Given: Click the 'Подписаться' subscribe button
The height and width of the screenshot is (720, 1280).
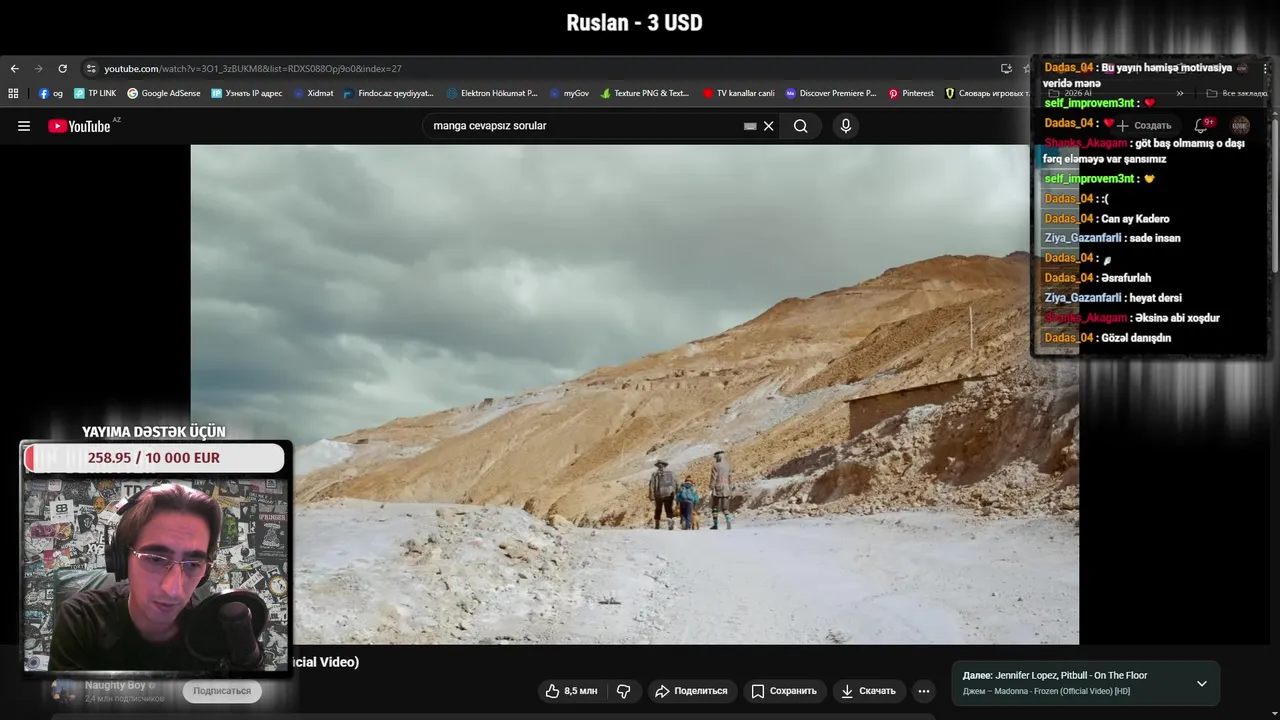Looking at the screenshot, I should 222,691.
